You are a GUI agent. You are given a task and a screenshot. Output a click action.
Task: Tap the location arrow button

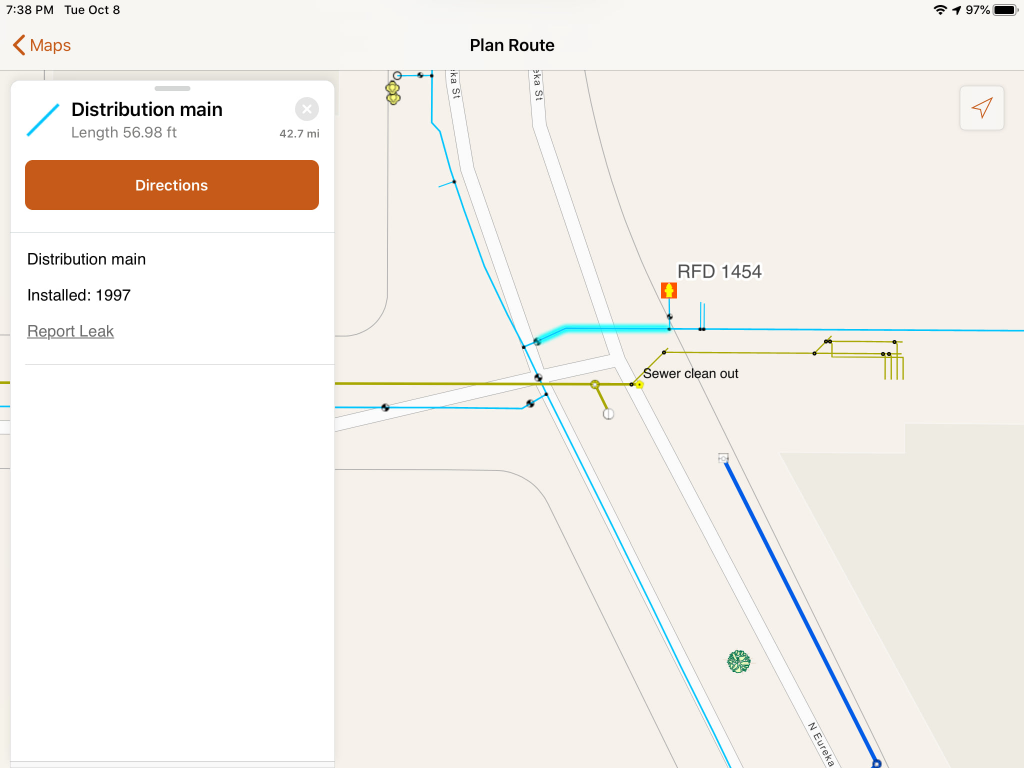pos(982,108)
